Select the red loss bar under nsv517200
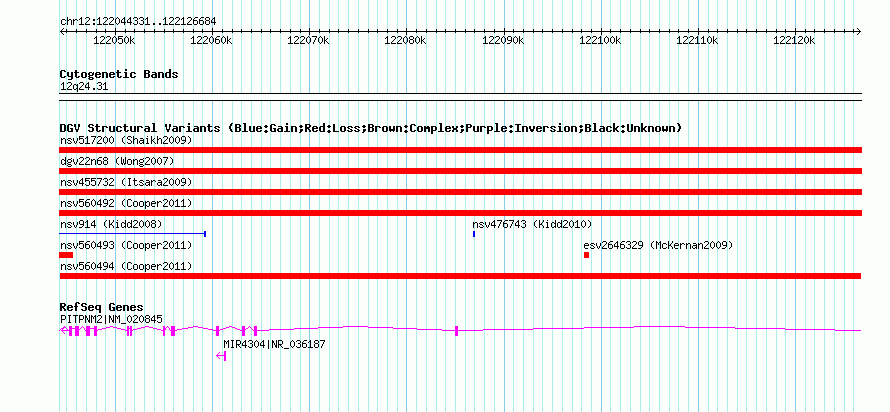This screenshot has height=412, width=890. pos(460,150)
